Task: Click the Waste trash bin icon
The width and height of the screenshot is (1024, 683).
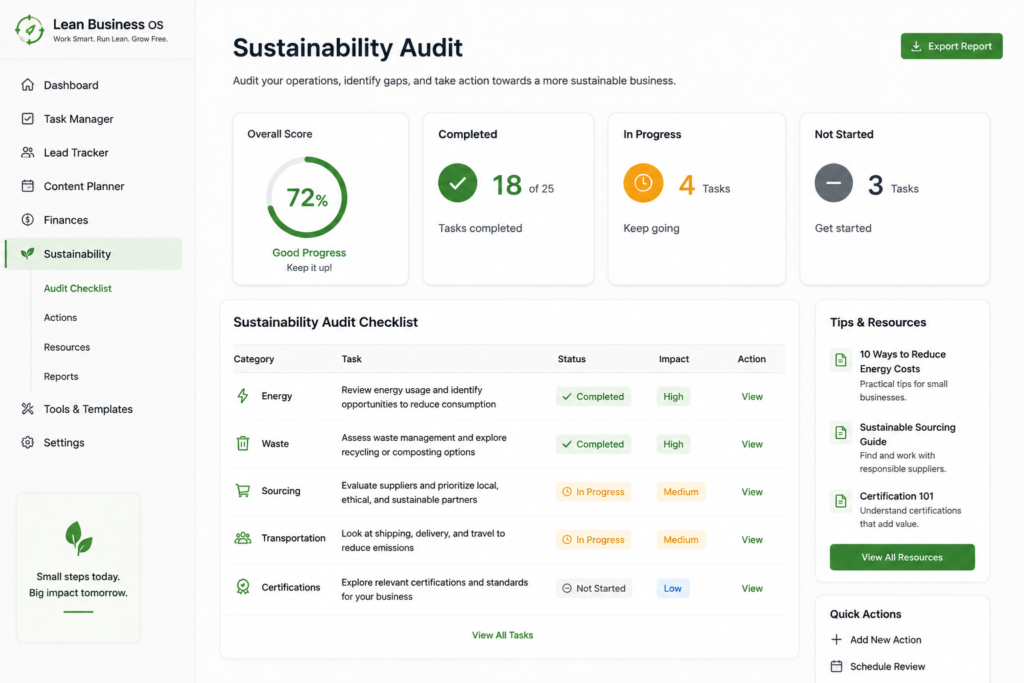Action: (243, 443)
